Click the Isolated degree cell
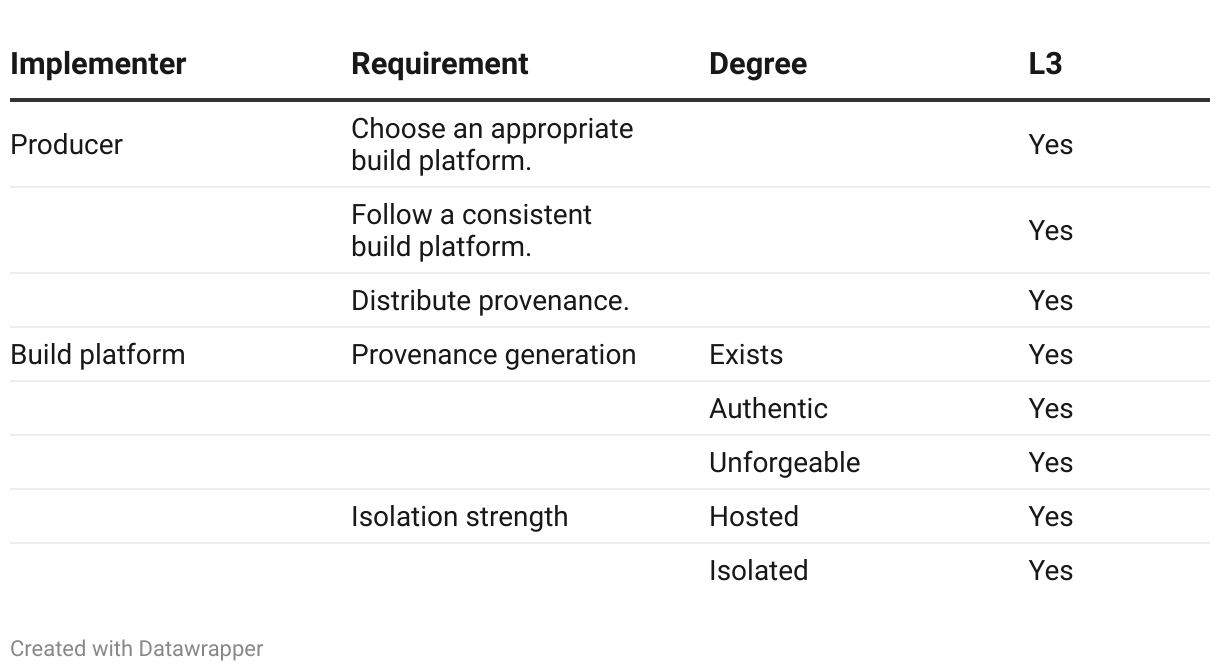The height and width of the screenshot is (672, 1220). click(758, 571)
